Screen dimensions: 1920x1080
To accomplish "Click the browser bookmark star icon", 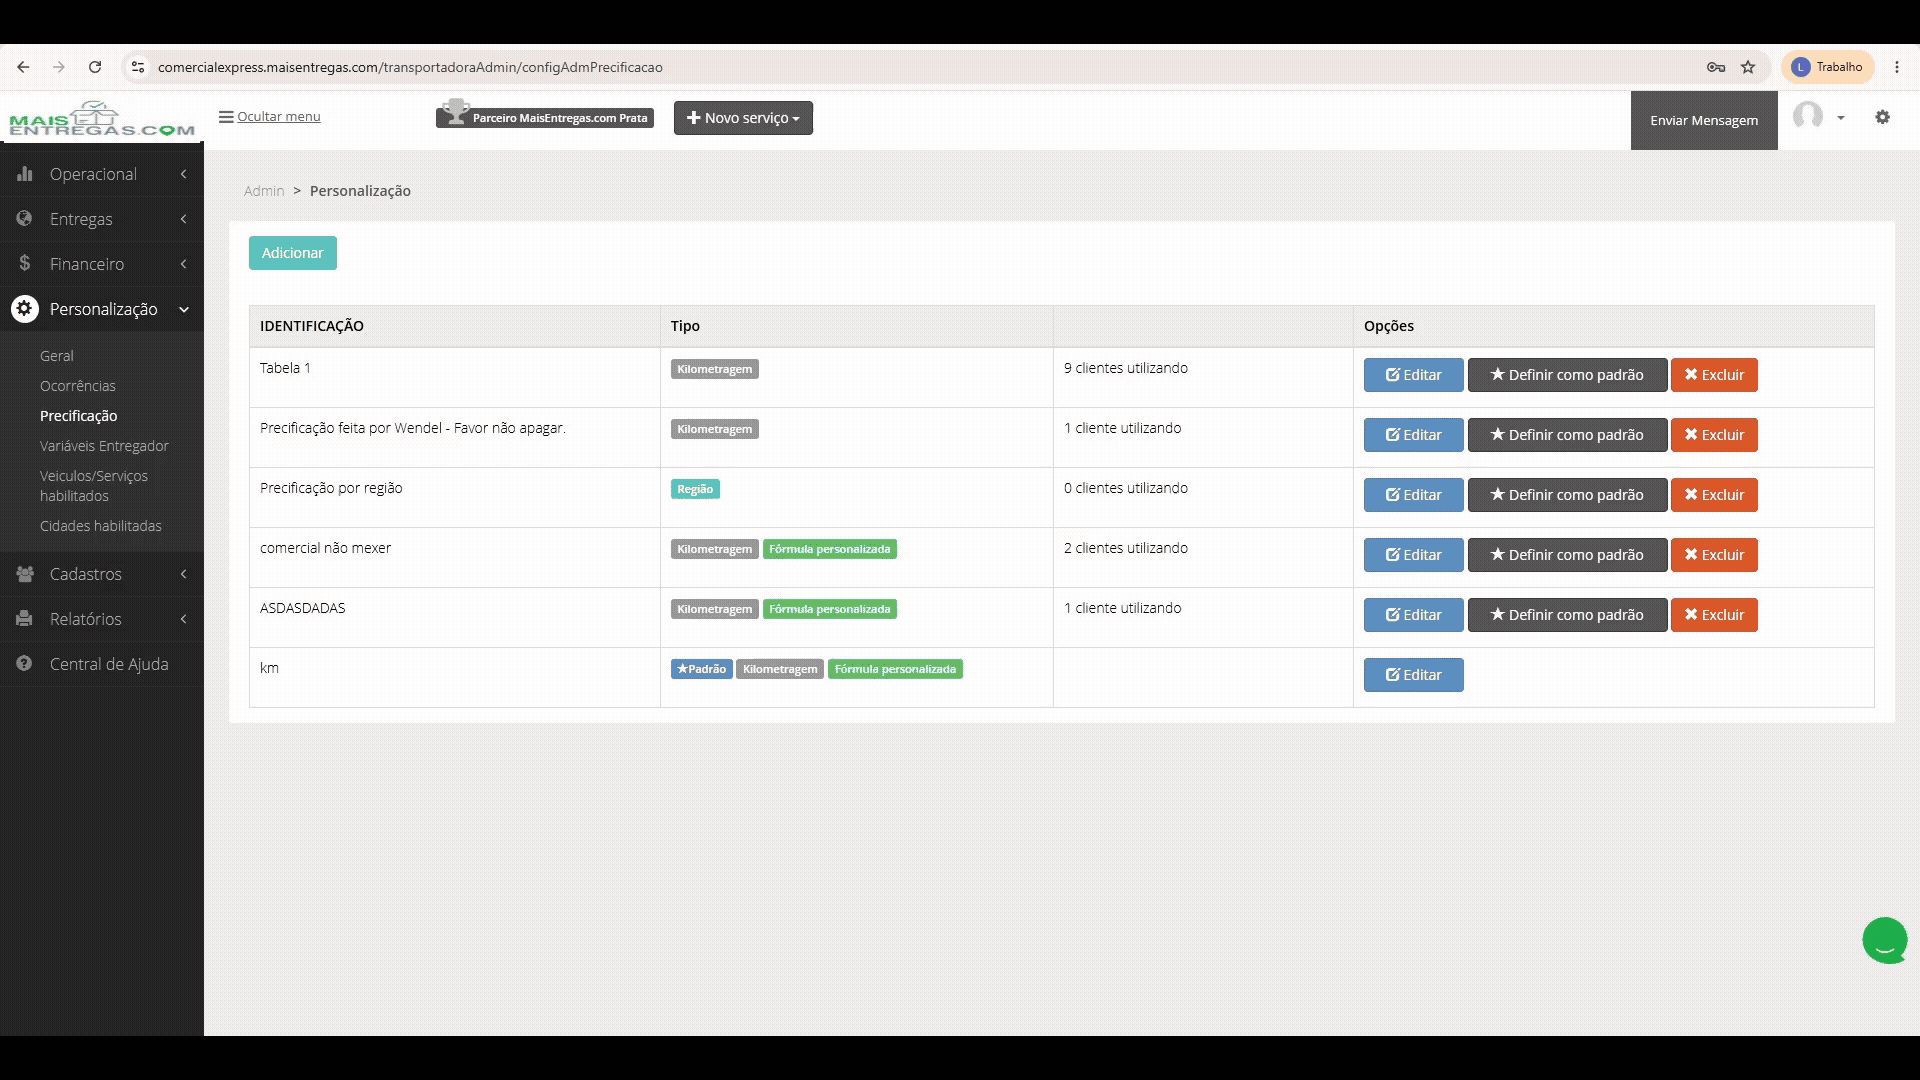I will (1748, 67).
